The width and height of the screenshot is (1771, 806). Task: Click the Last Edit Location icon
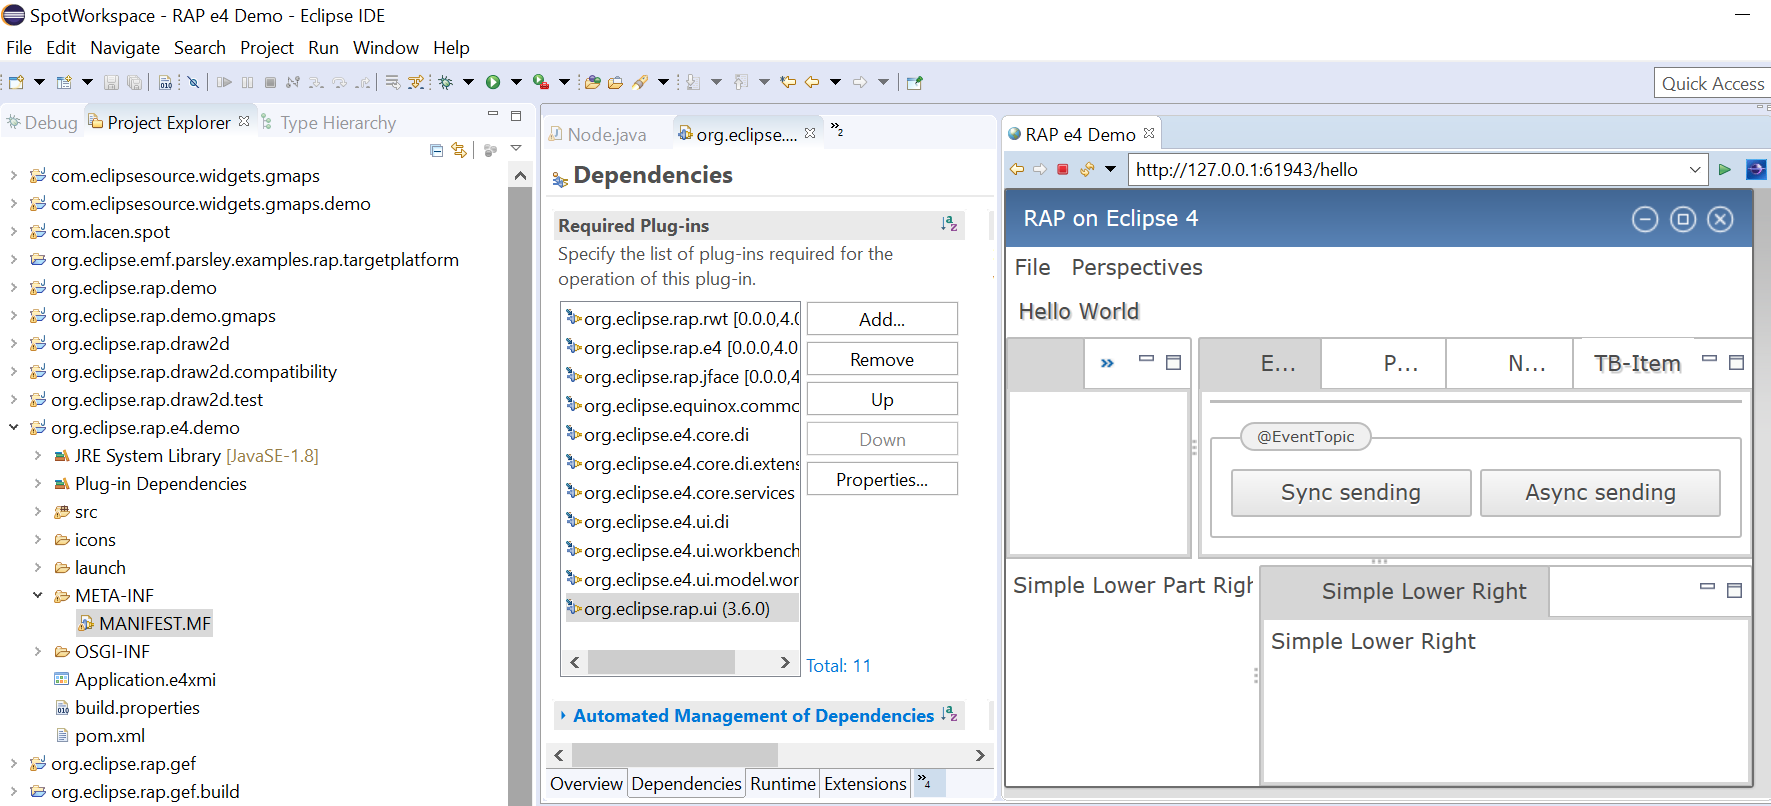788,83
